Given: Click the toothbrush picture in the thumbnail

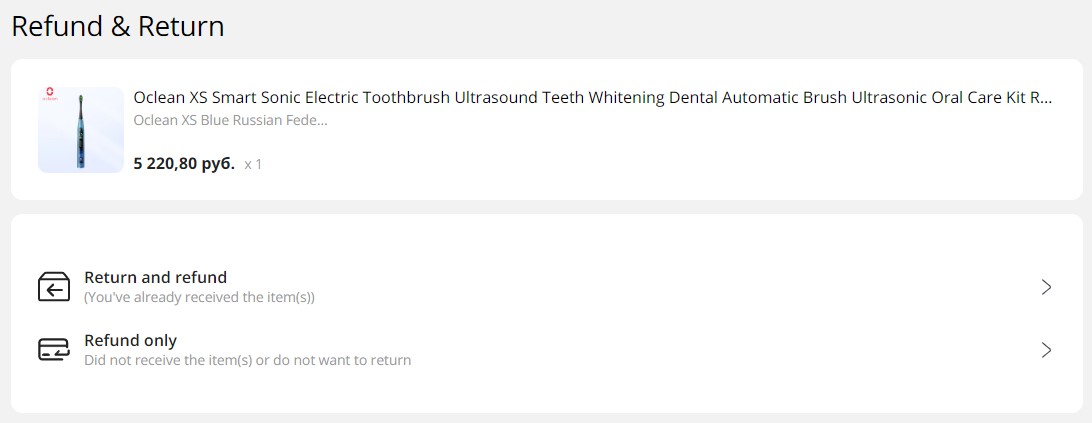Looking at the screenshot, I should point(81,131).
